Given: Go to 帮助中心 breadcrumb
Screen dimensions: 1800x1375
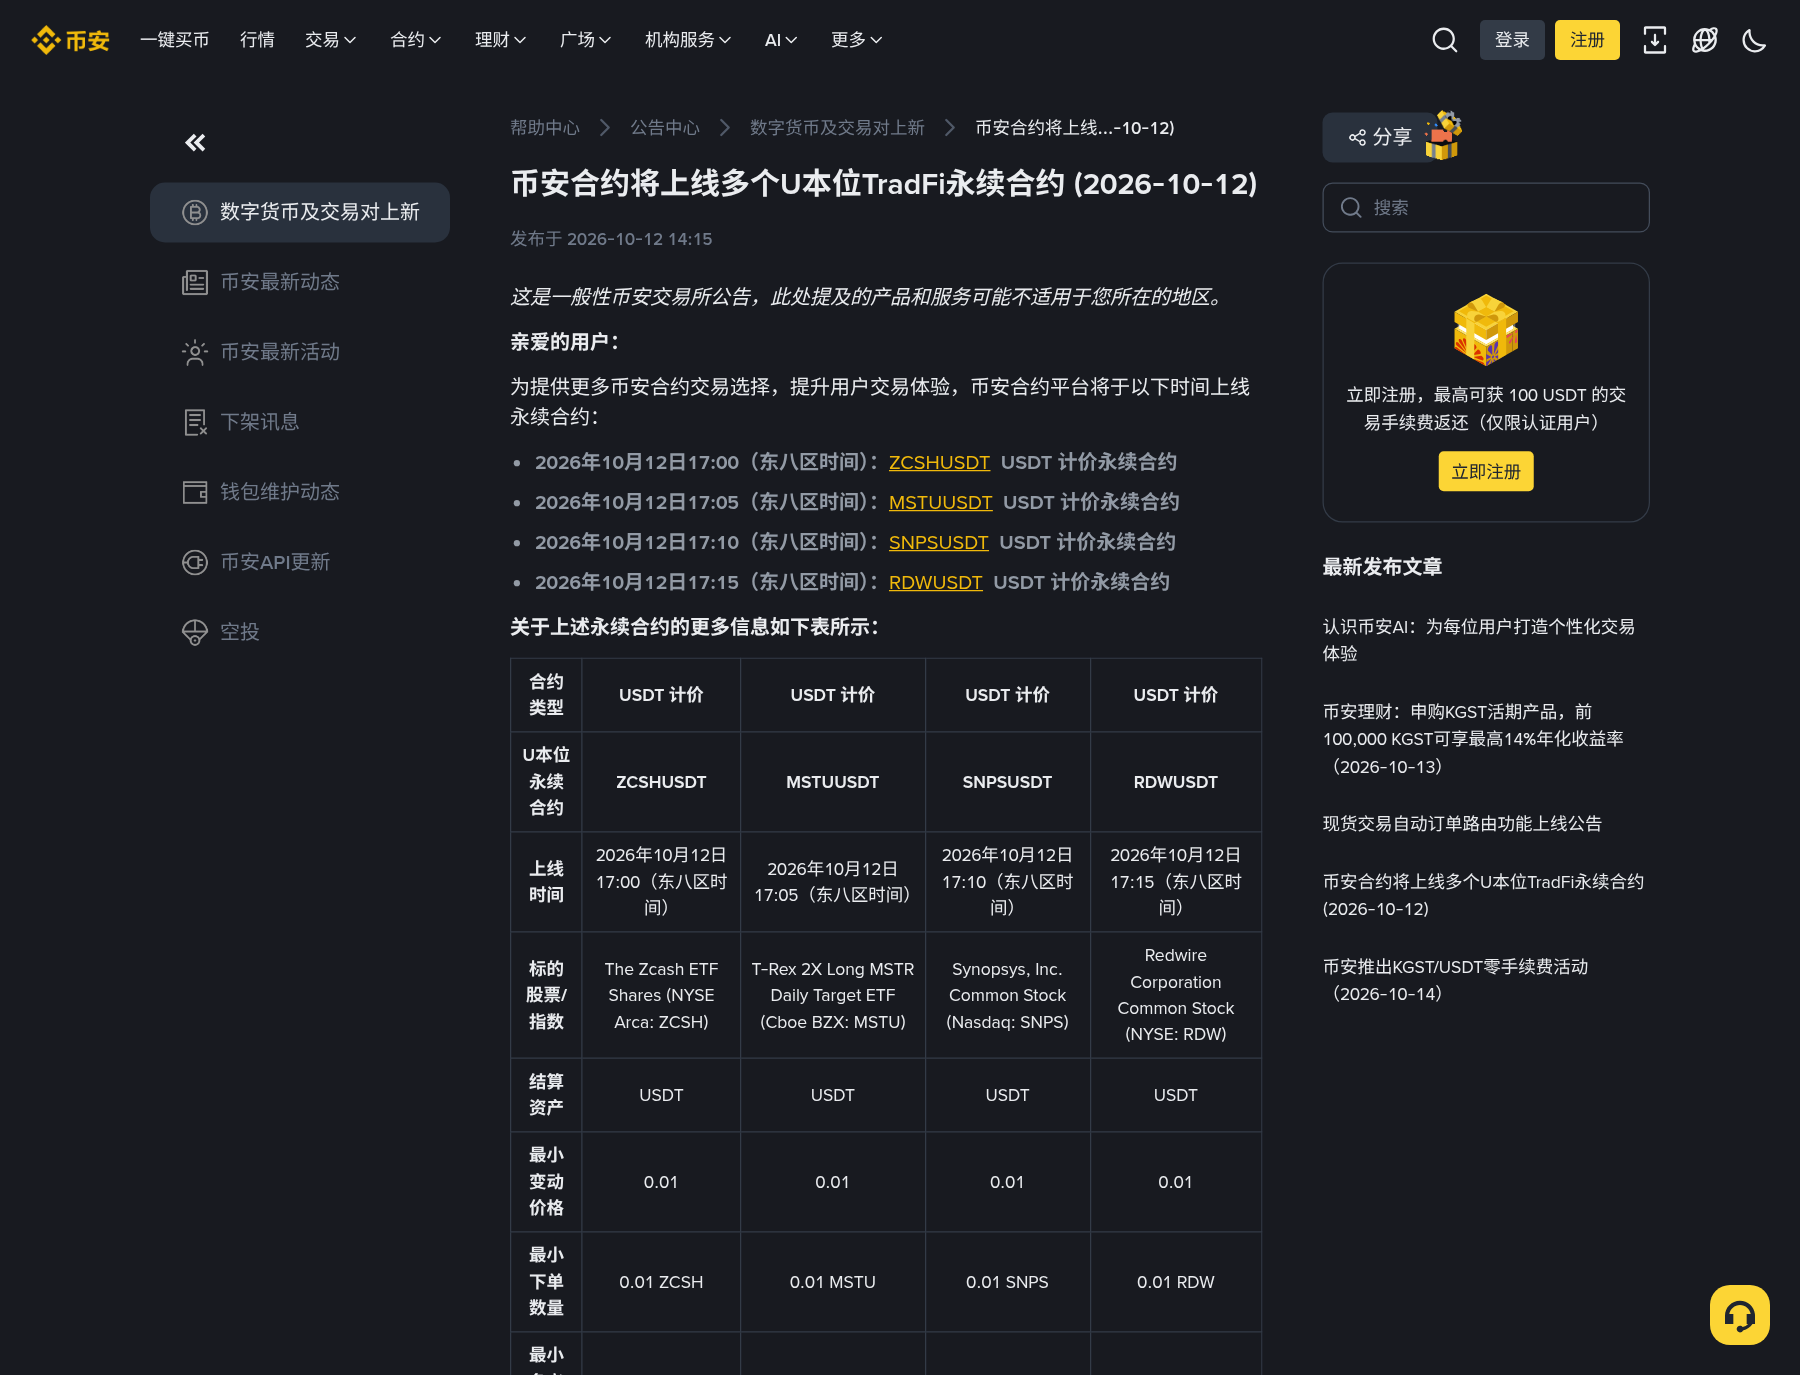Looking at the screenshot, I should pyautogui.click(x=545, y=128).
